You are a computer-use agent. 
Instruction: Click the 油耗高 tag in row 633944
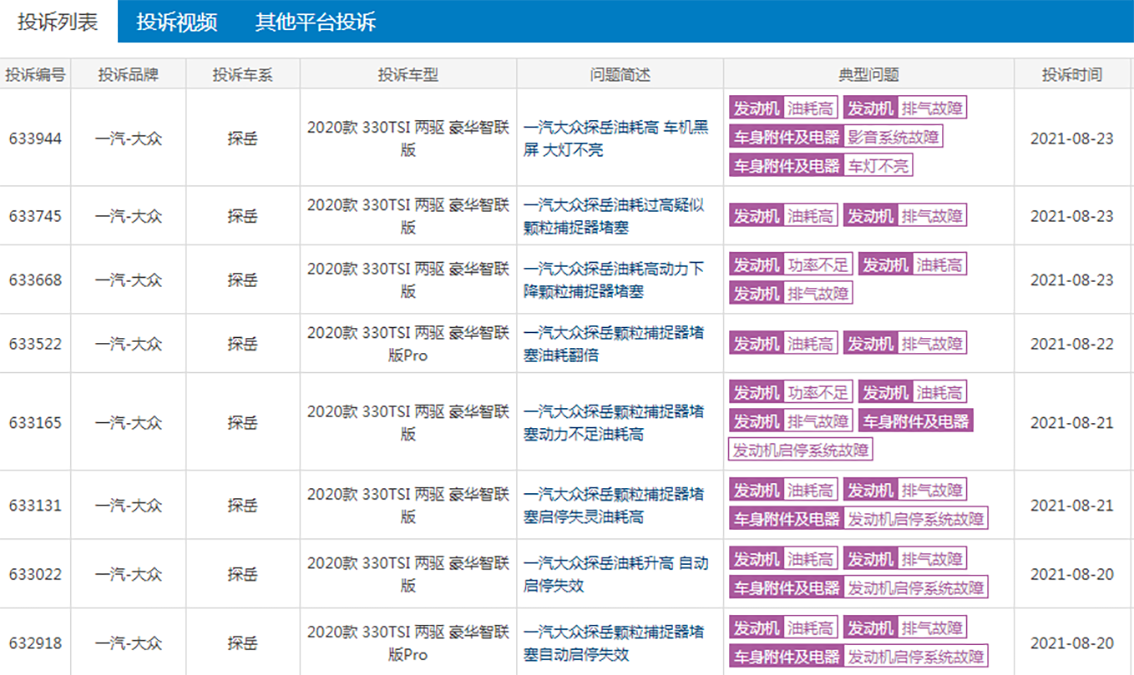810,108
